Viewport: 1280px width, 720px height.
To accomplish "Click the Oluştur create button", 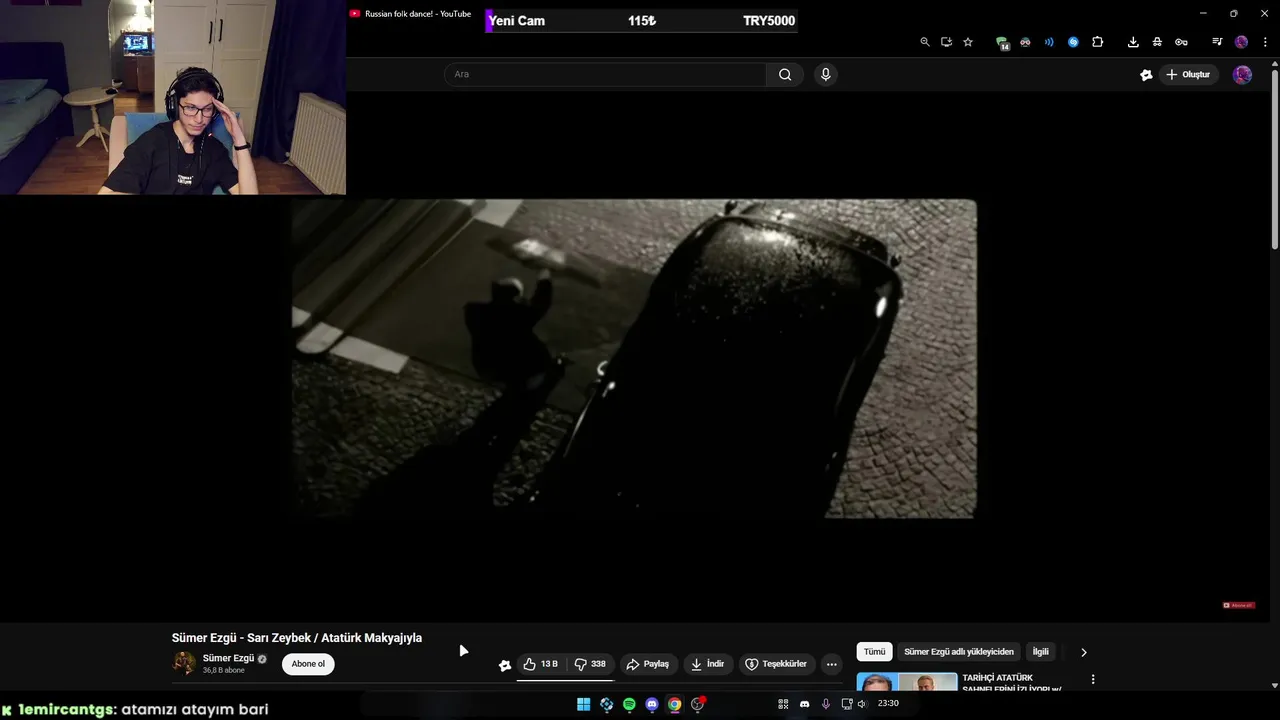I will [x=1188, y=75].
